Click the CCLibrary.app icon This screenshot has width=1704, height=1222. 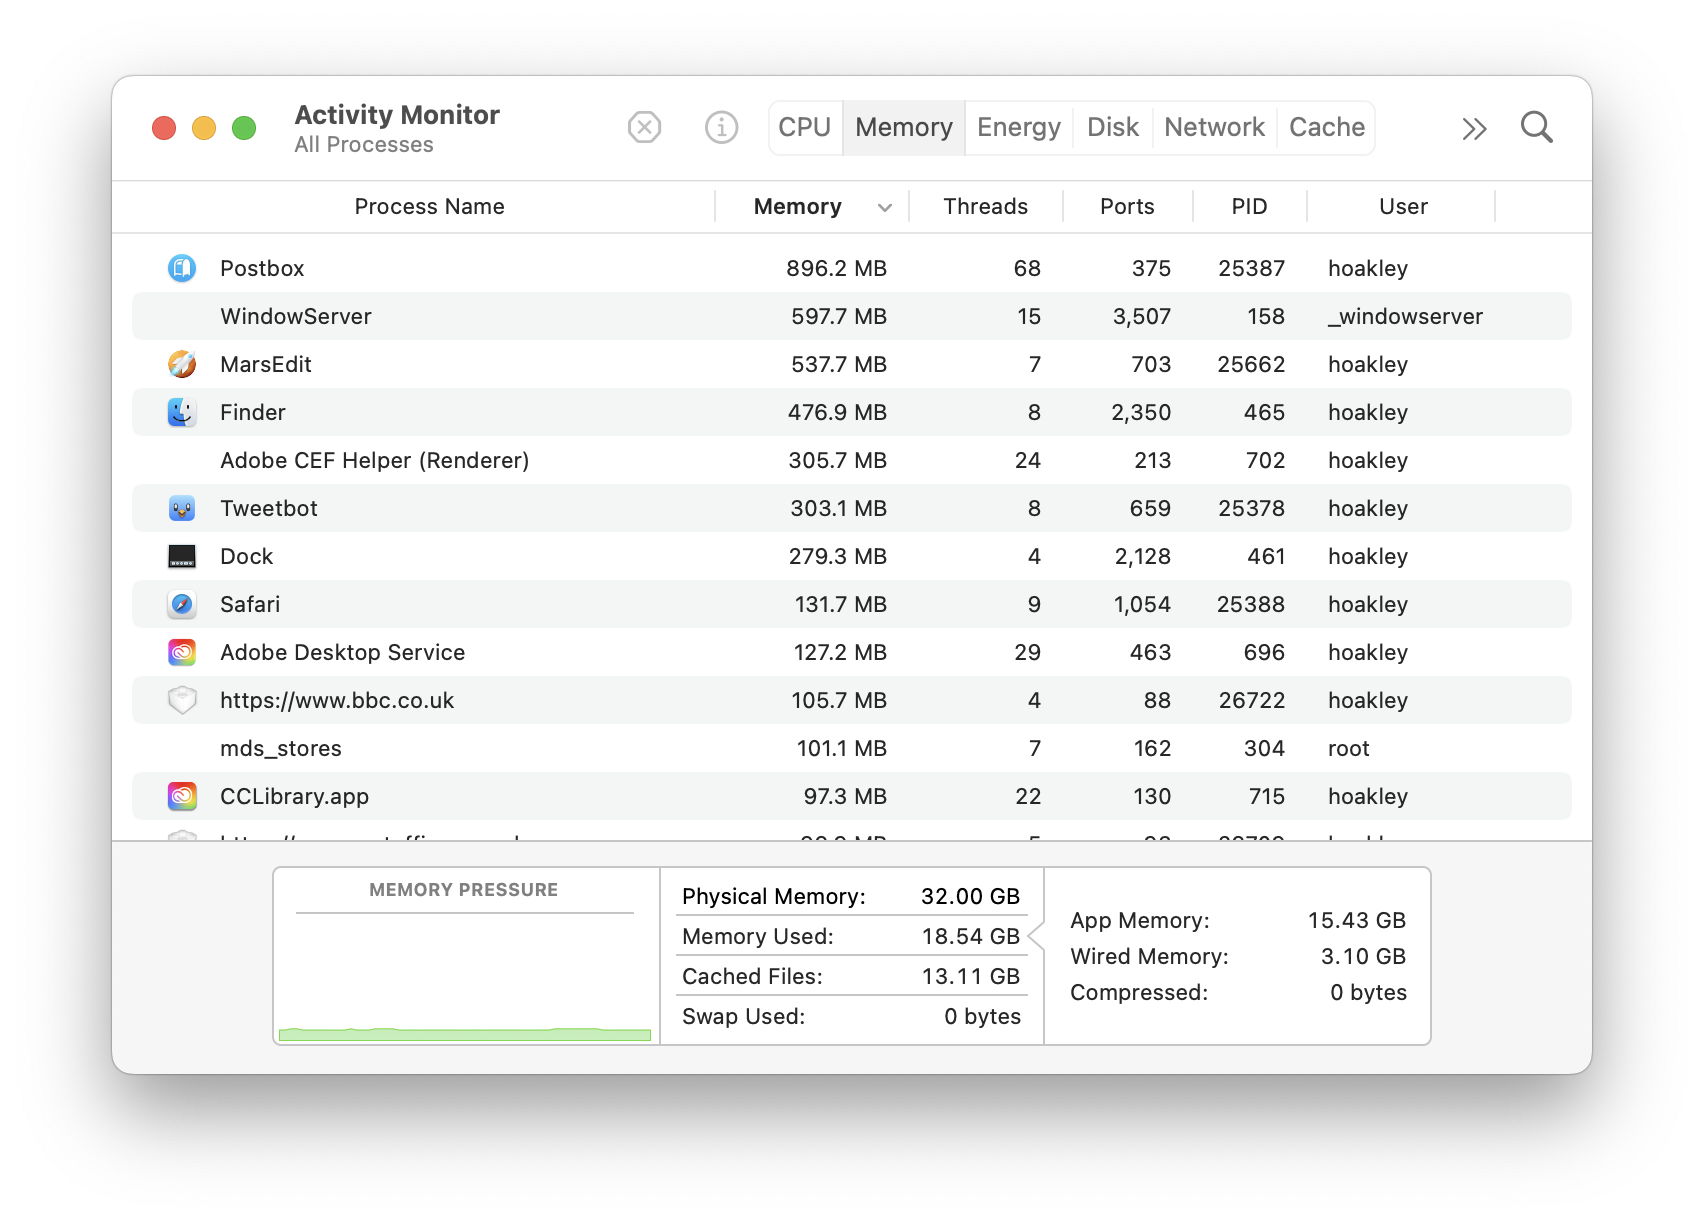point(181,796)
